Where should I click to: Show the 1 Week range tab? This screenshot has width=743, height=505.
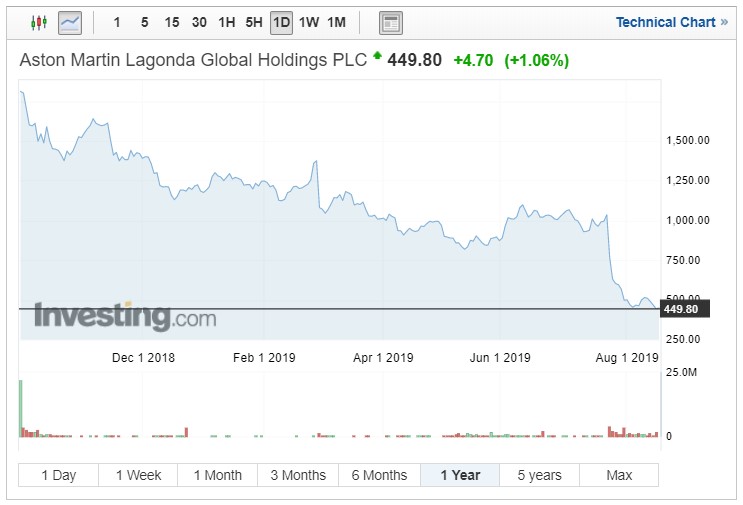pos(138,475)
